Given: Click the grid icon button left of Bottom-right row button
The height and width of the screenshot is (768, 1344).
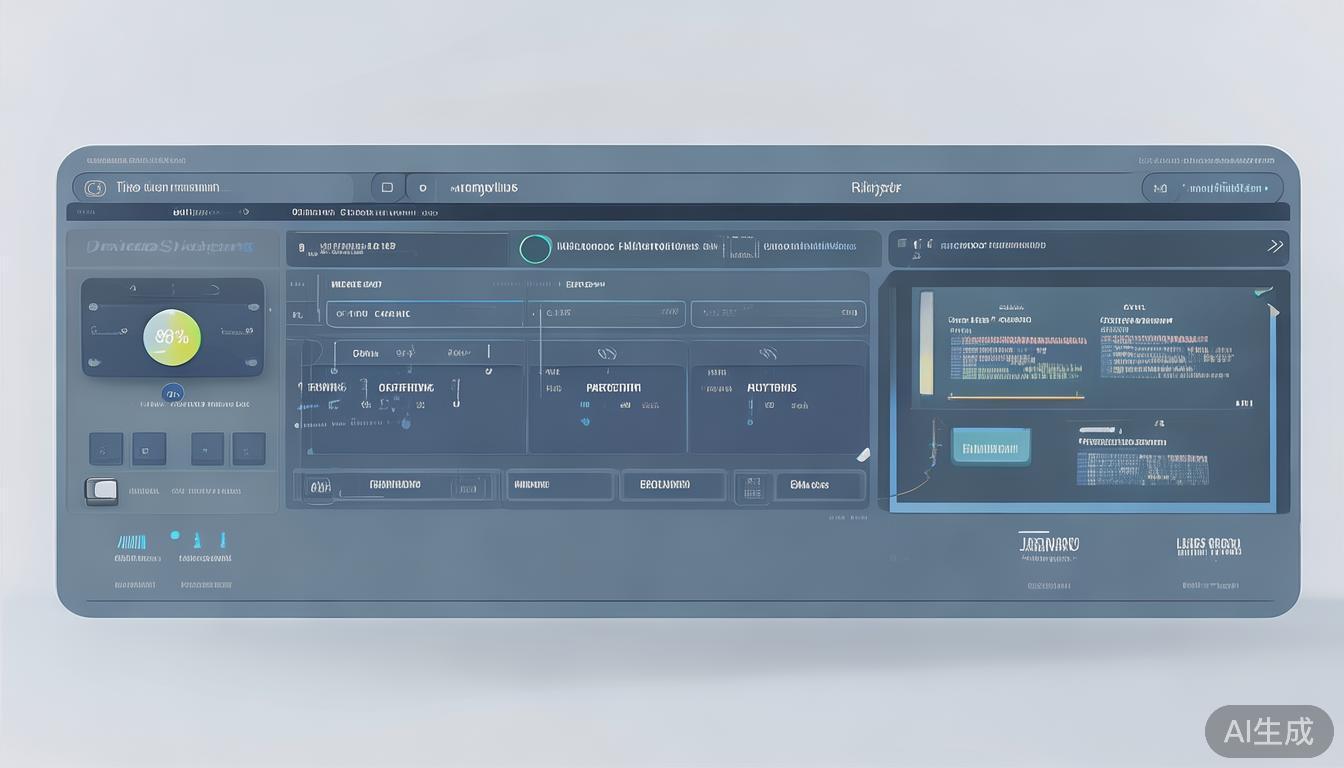Looking at the screenshot, I should [x=752, y=487].
